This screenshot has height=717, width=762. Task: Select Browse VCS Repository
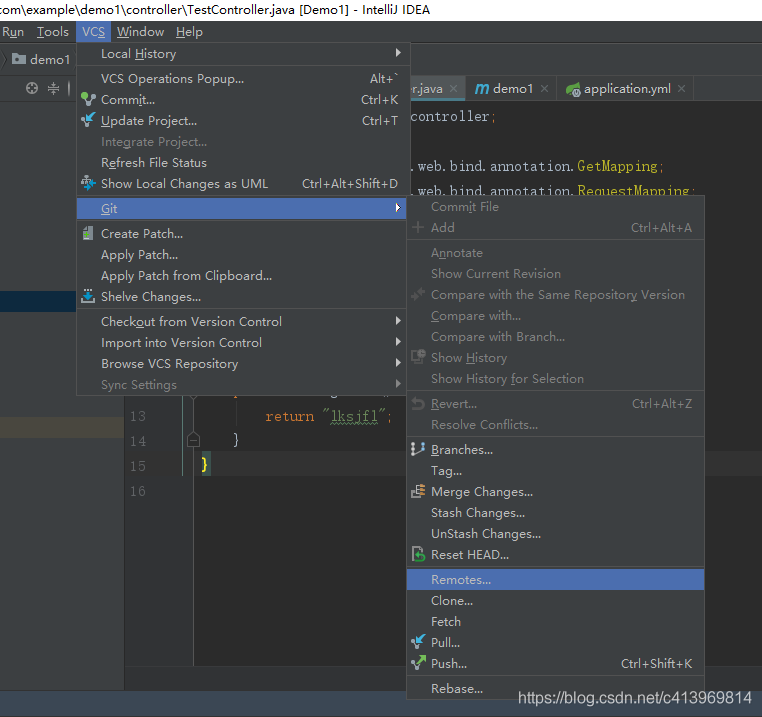pyautogui.click(x=242, y=364)
